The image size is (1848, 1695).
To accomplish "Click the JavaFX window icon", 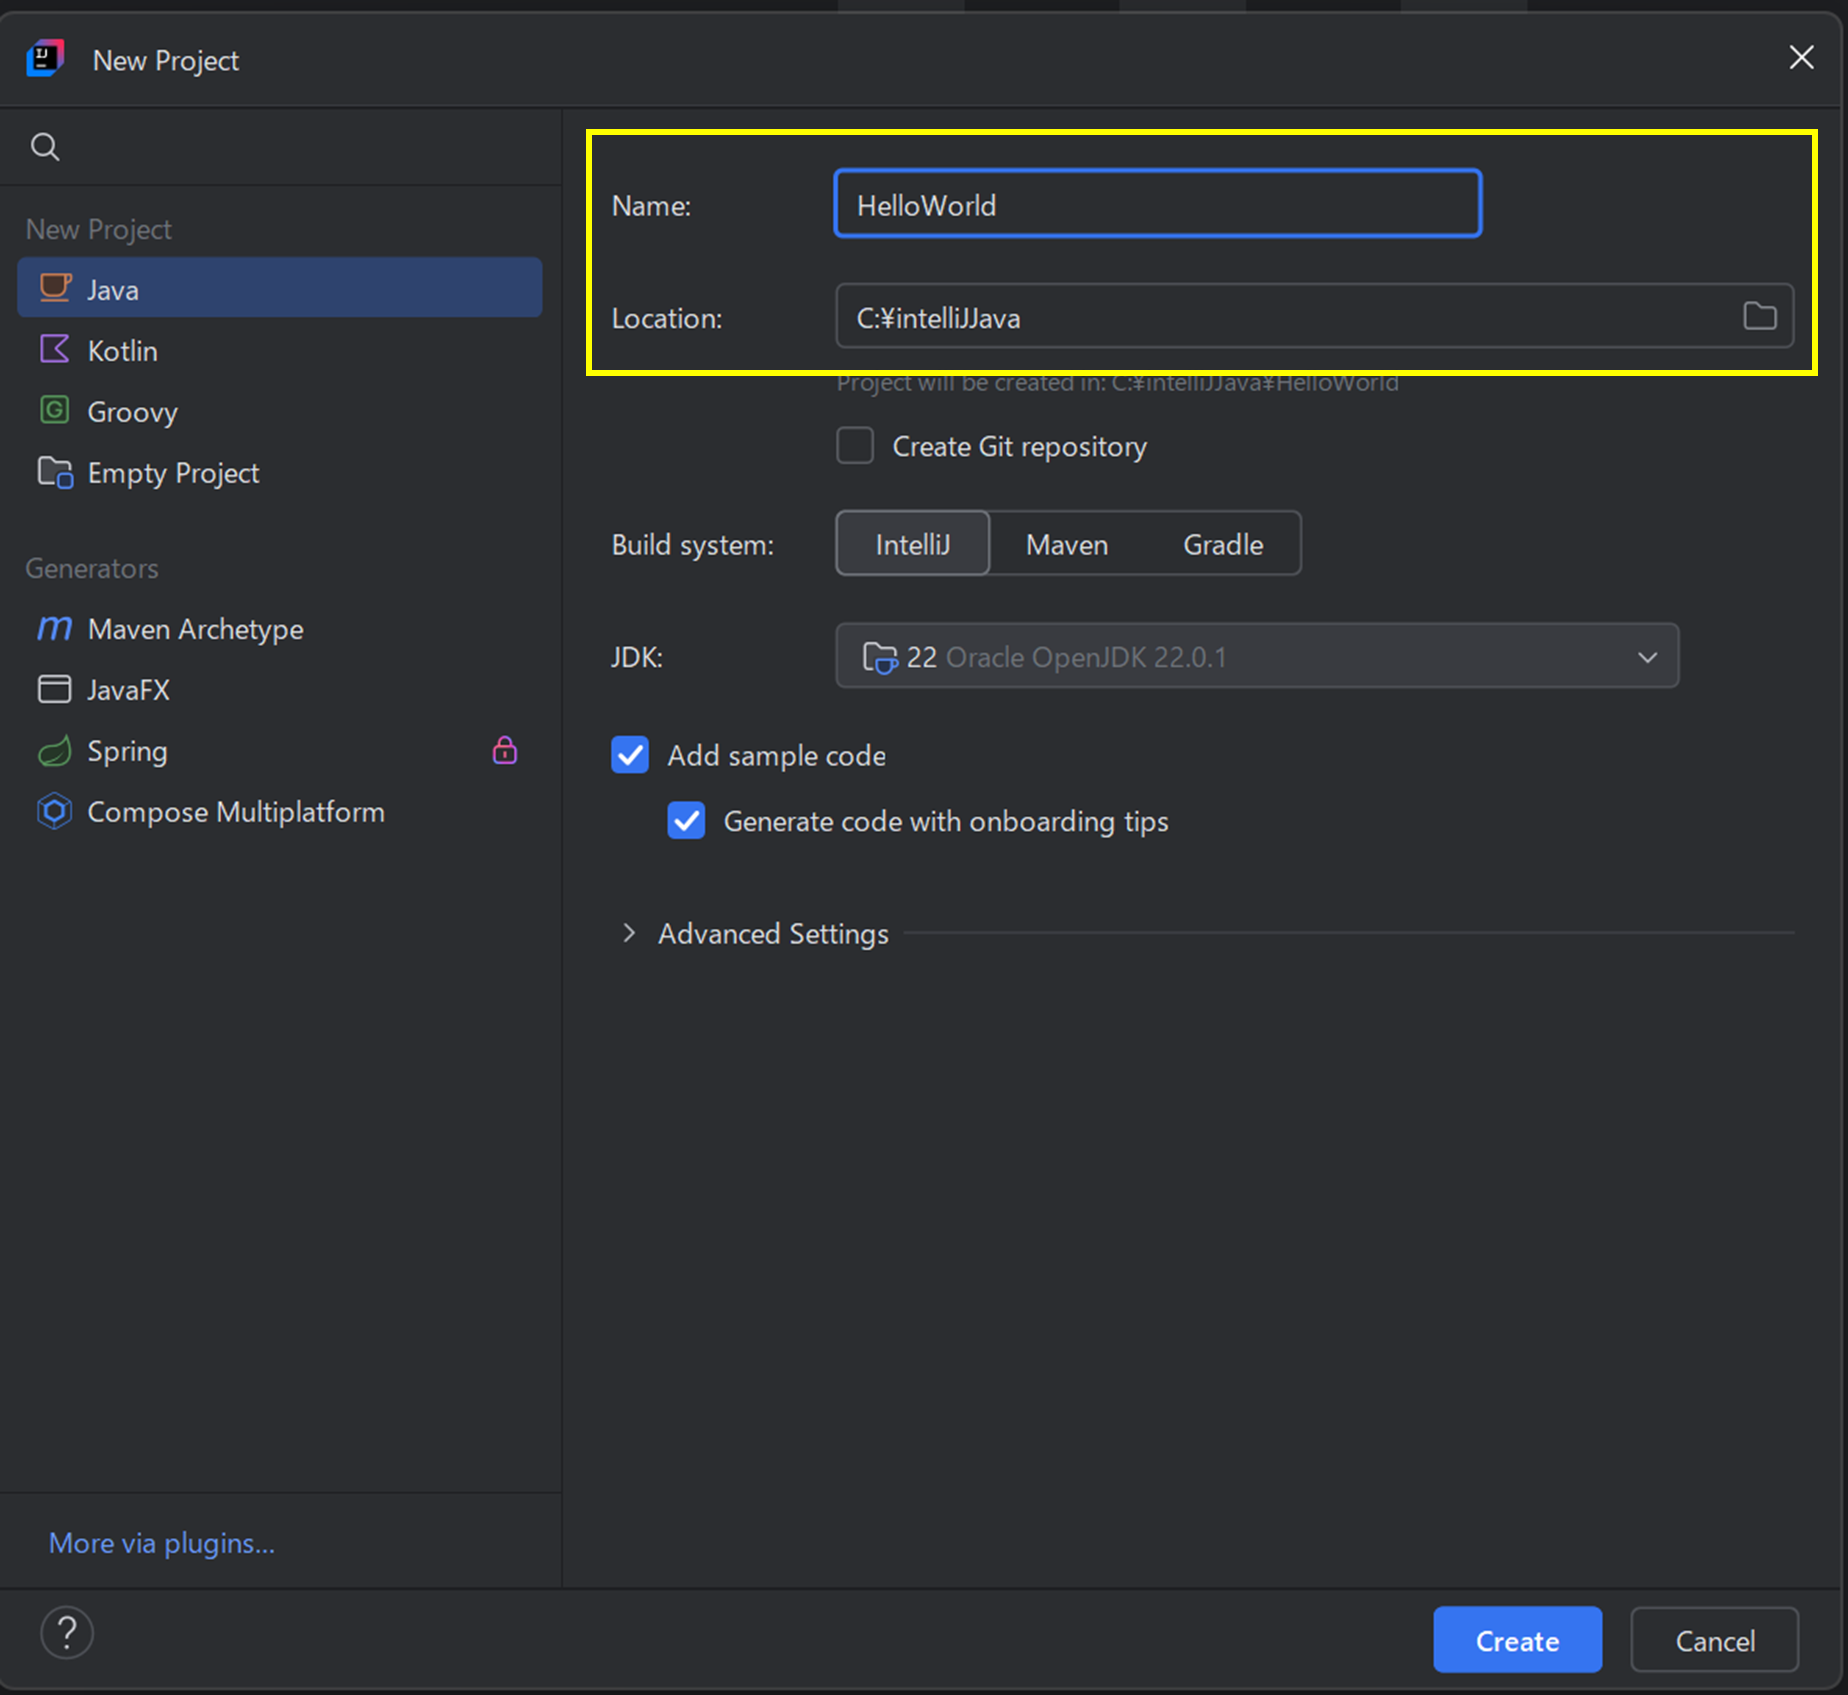I will coord(54,689).
